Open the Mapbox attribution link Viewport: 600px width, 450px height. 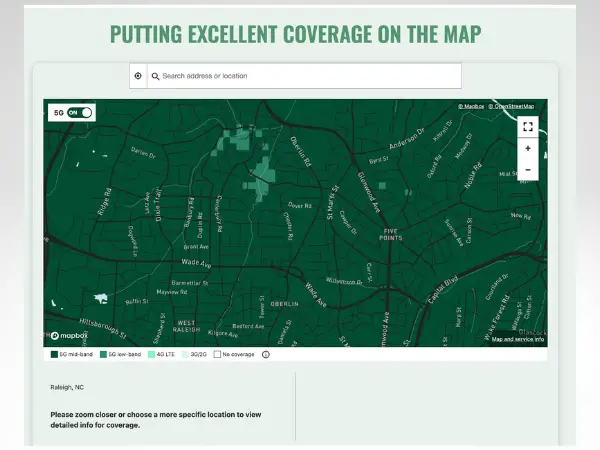pos(471,106)
